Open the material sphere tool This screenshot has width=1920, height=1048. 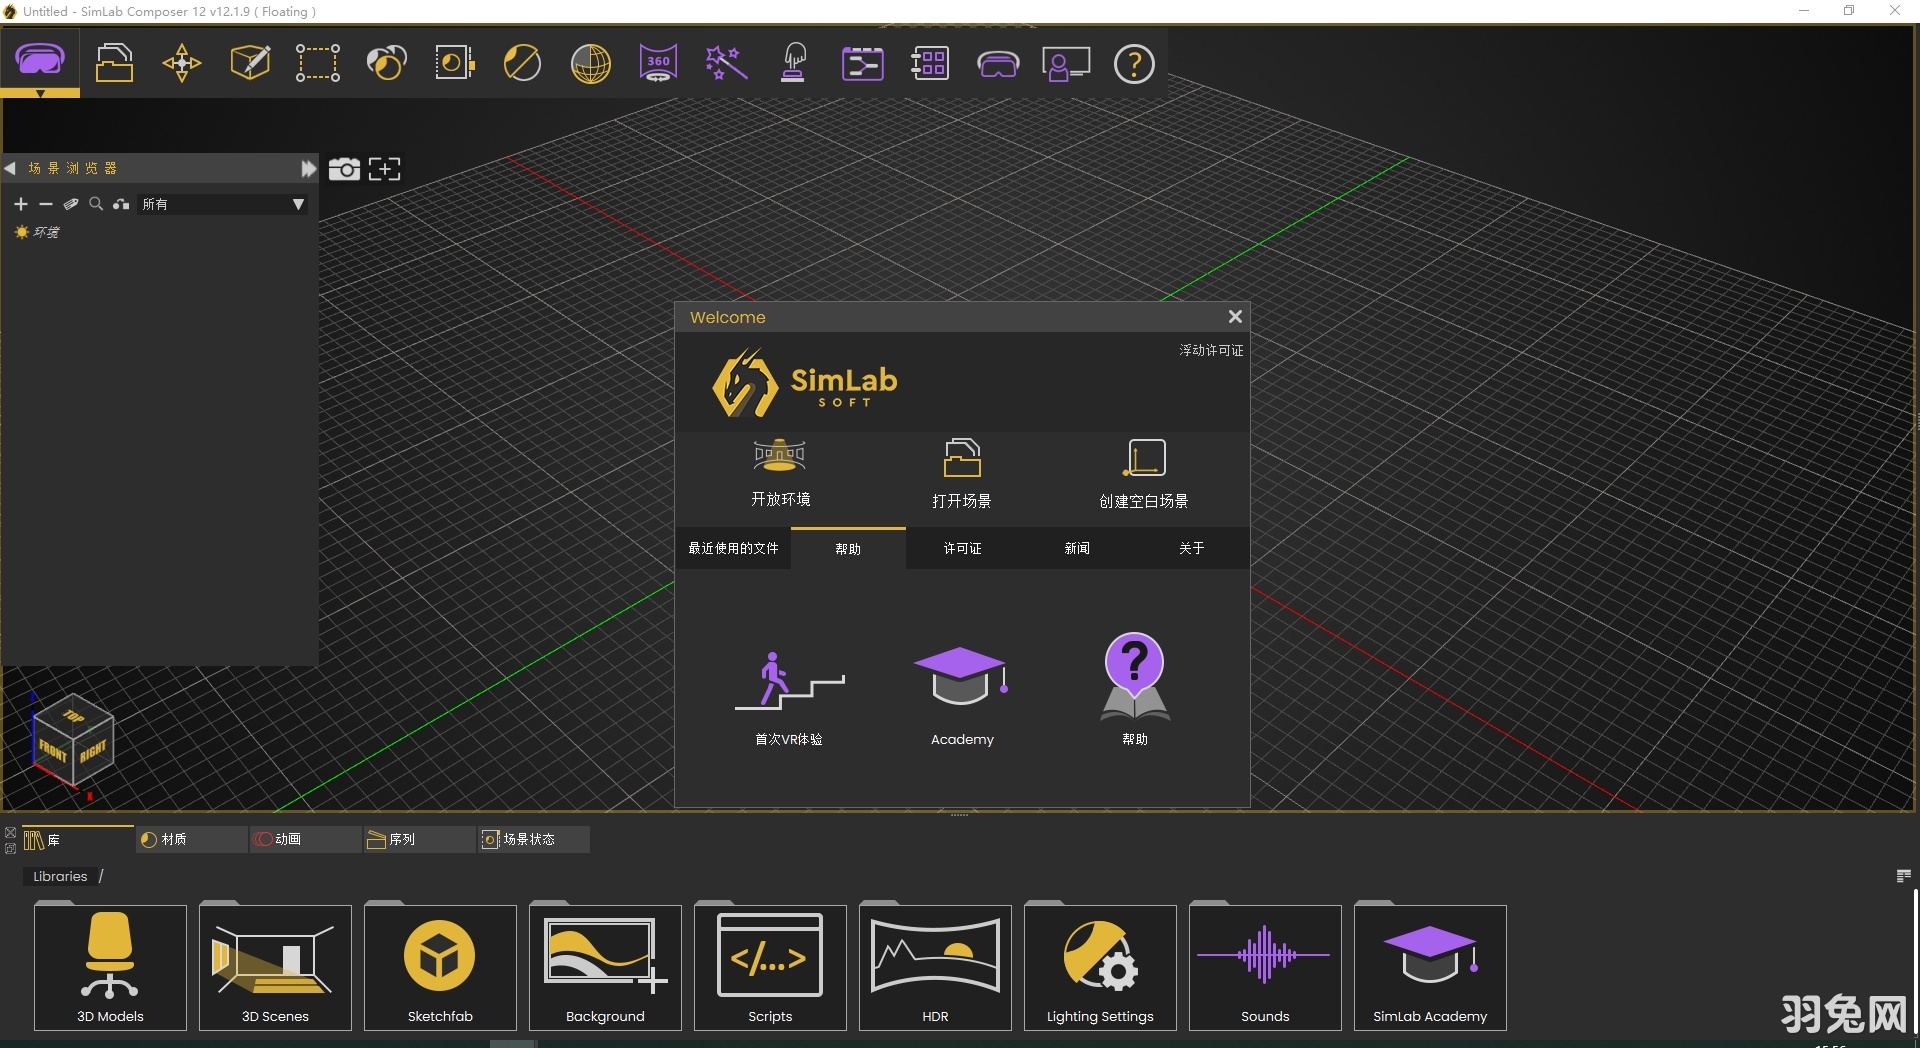tap(386, 63)
